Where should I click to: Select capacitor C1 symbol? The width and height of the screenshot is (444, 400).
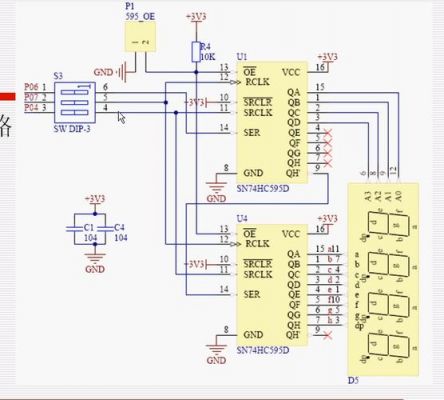[x=74, y=229]
